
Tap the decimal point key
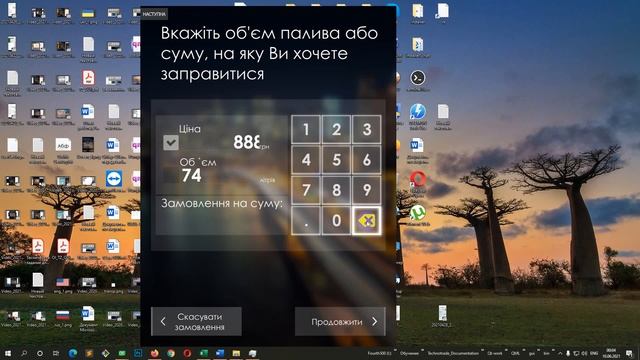306,220
